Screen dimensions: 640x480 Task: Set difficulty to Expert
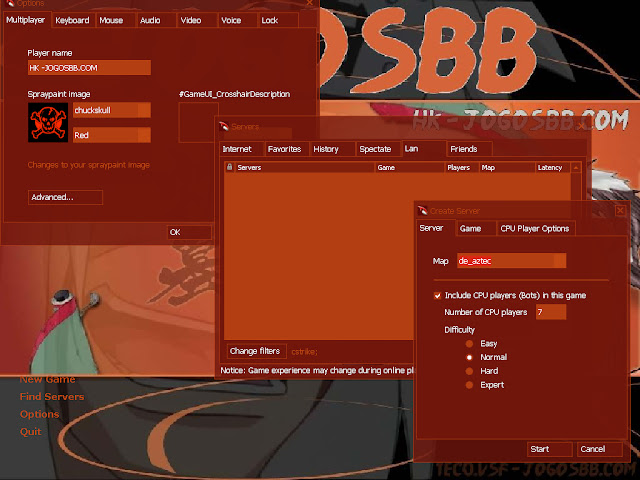[469, 385]
